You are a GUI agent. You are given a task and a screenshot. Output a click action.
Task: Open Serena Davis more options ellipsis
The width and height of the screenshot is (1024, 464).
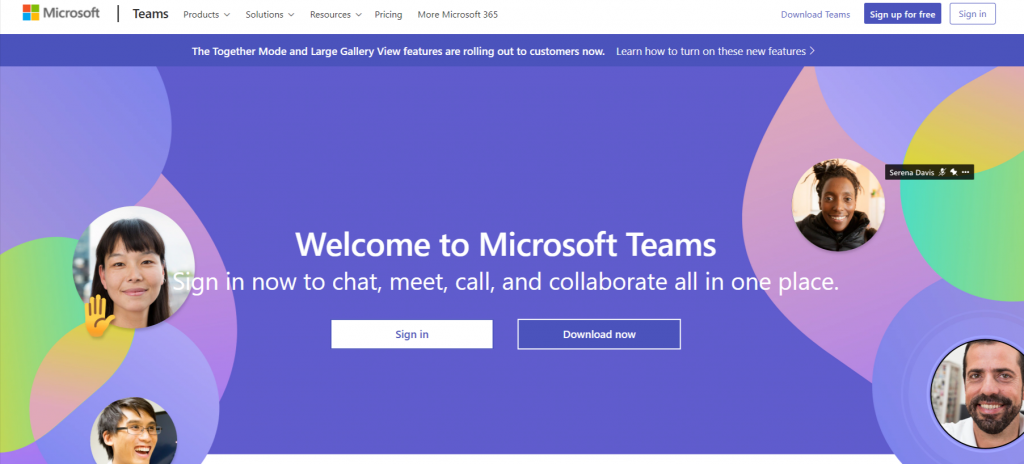coord(965,173)
